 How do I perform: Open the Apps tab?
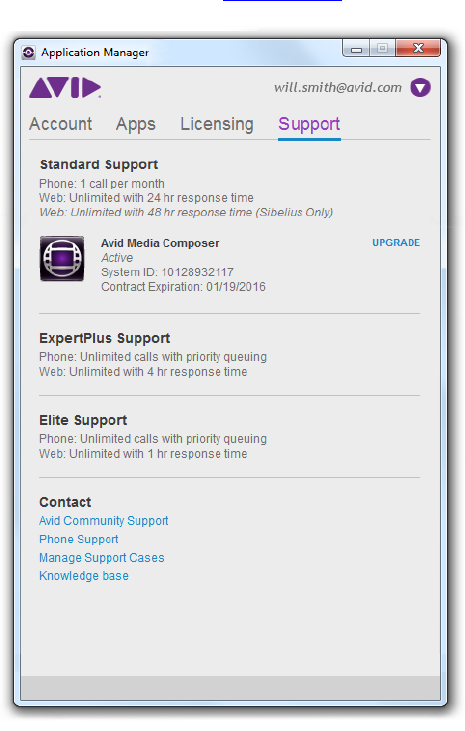coord(136,124)
